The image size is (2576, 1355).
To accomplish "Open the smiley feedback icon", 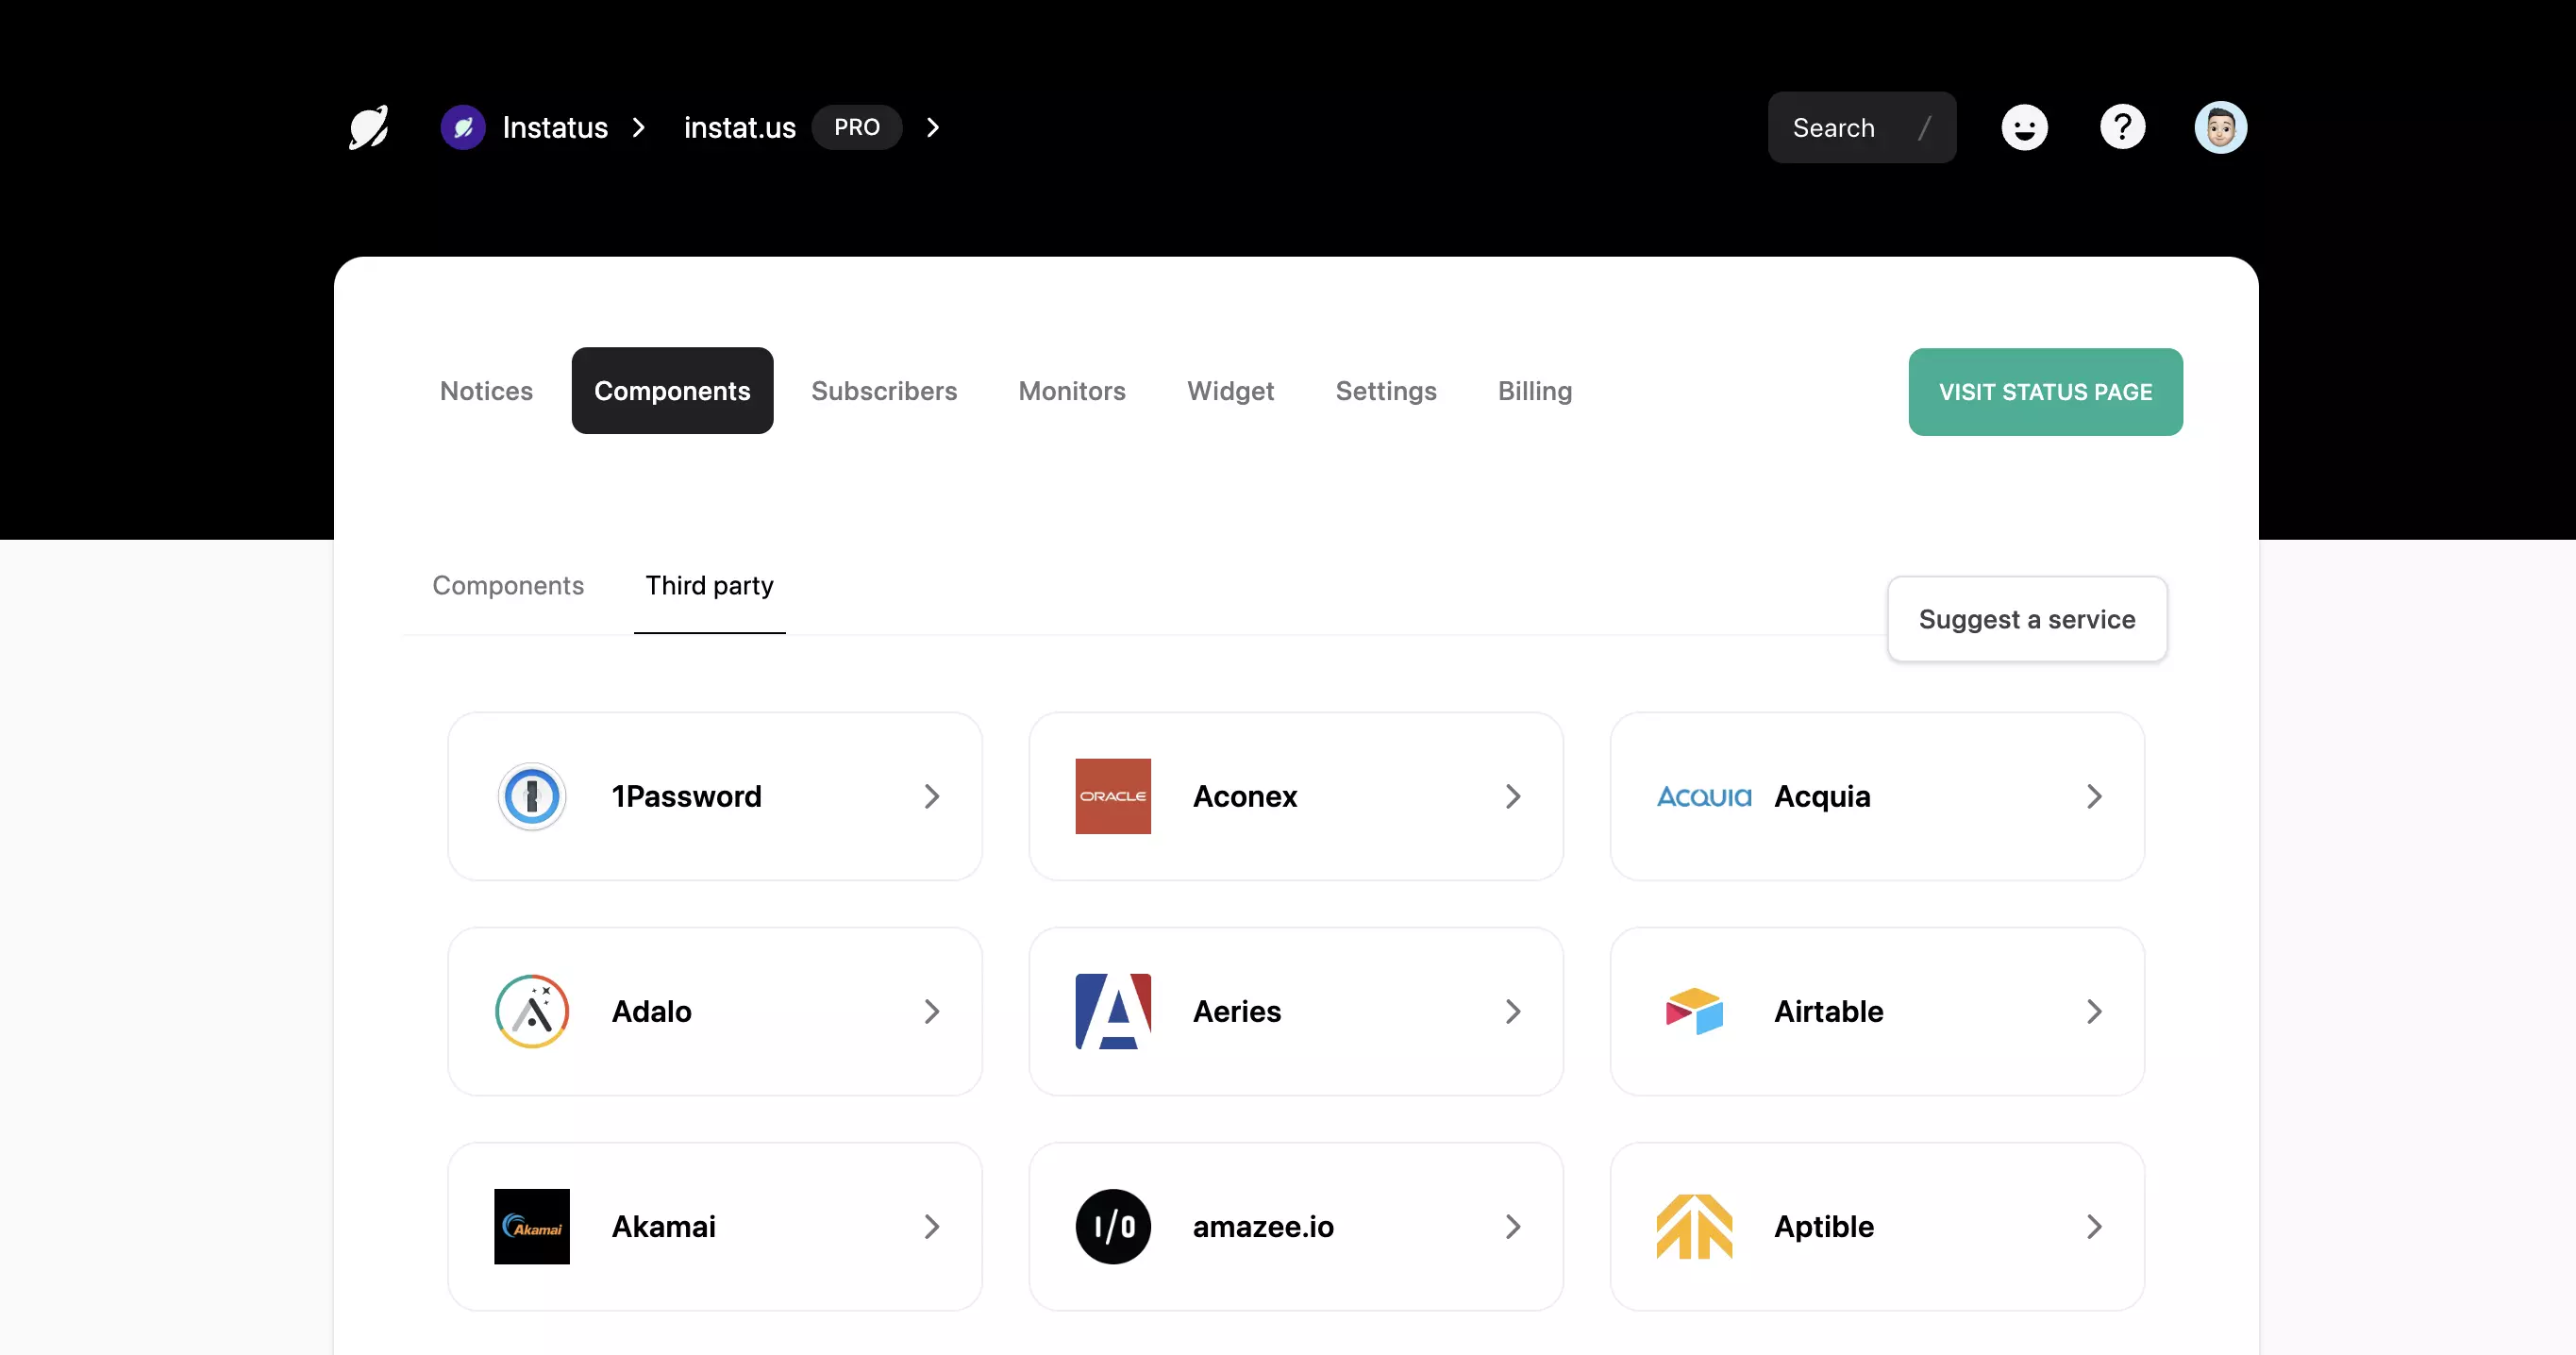I will click(2024, 128).
